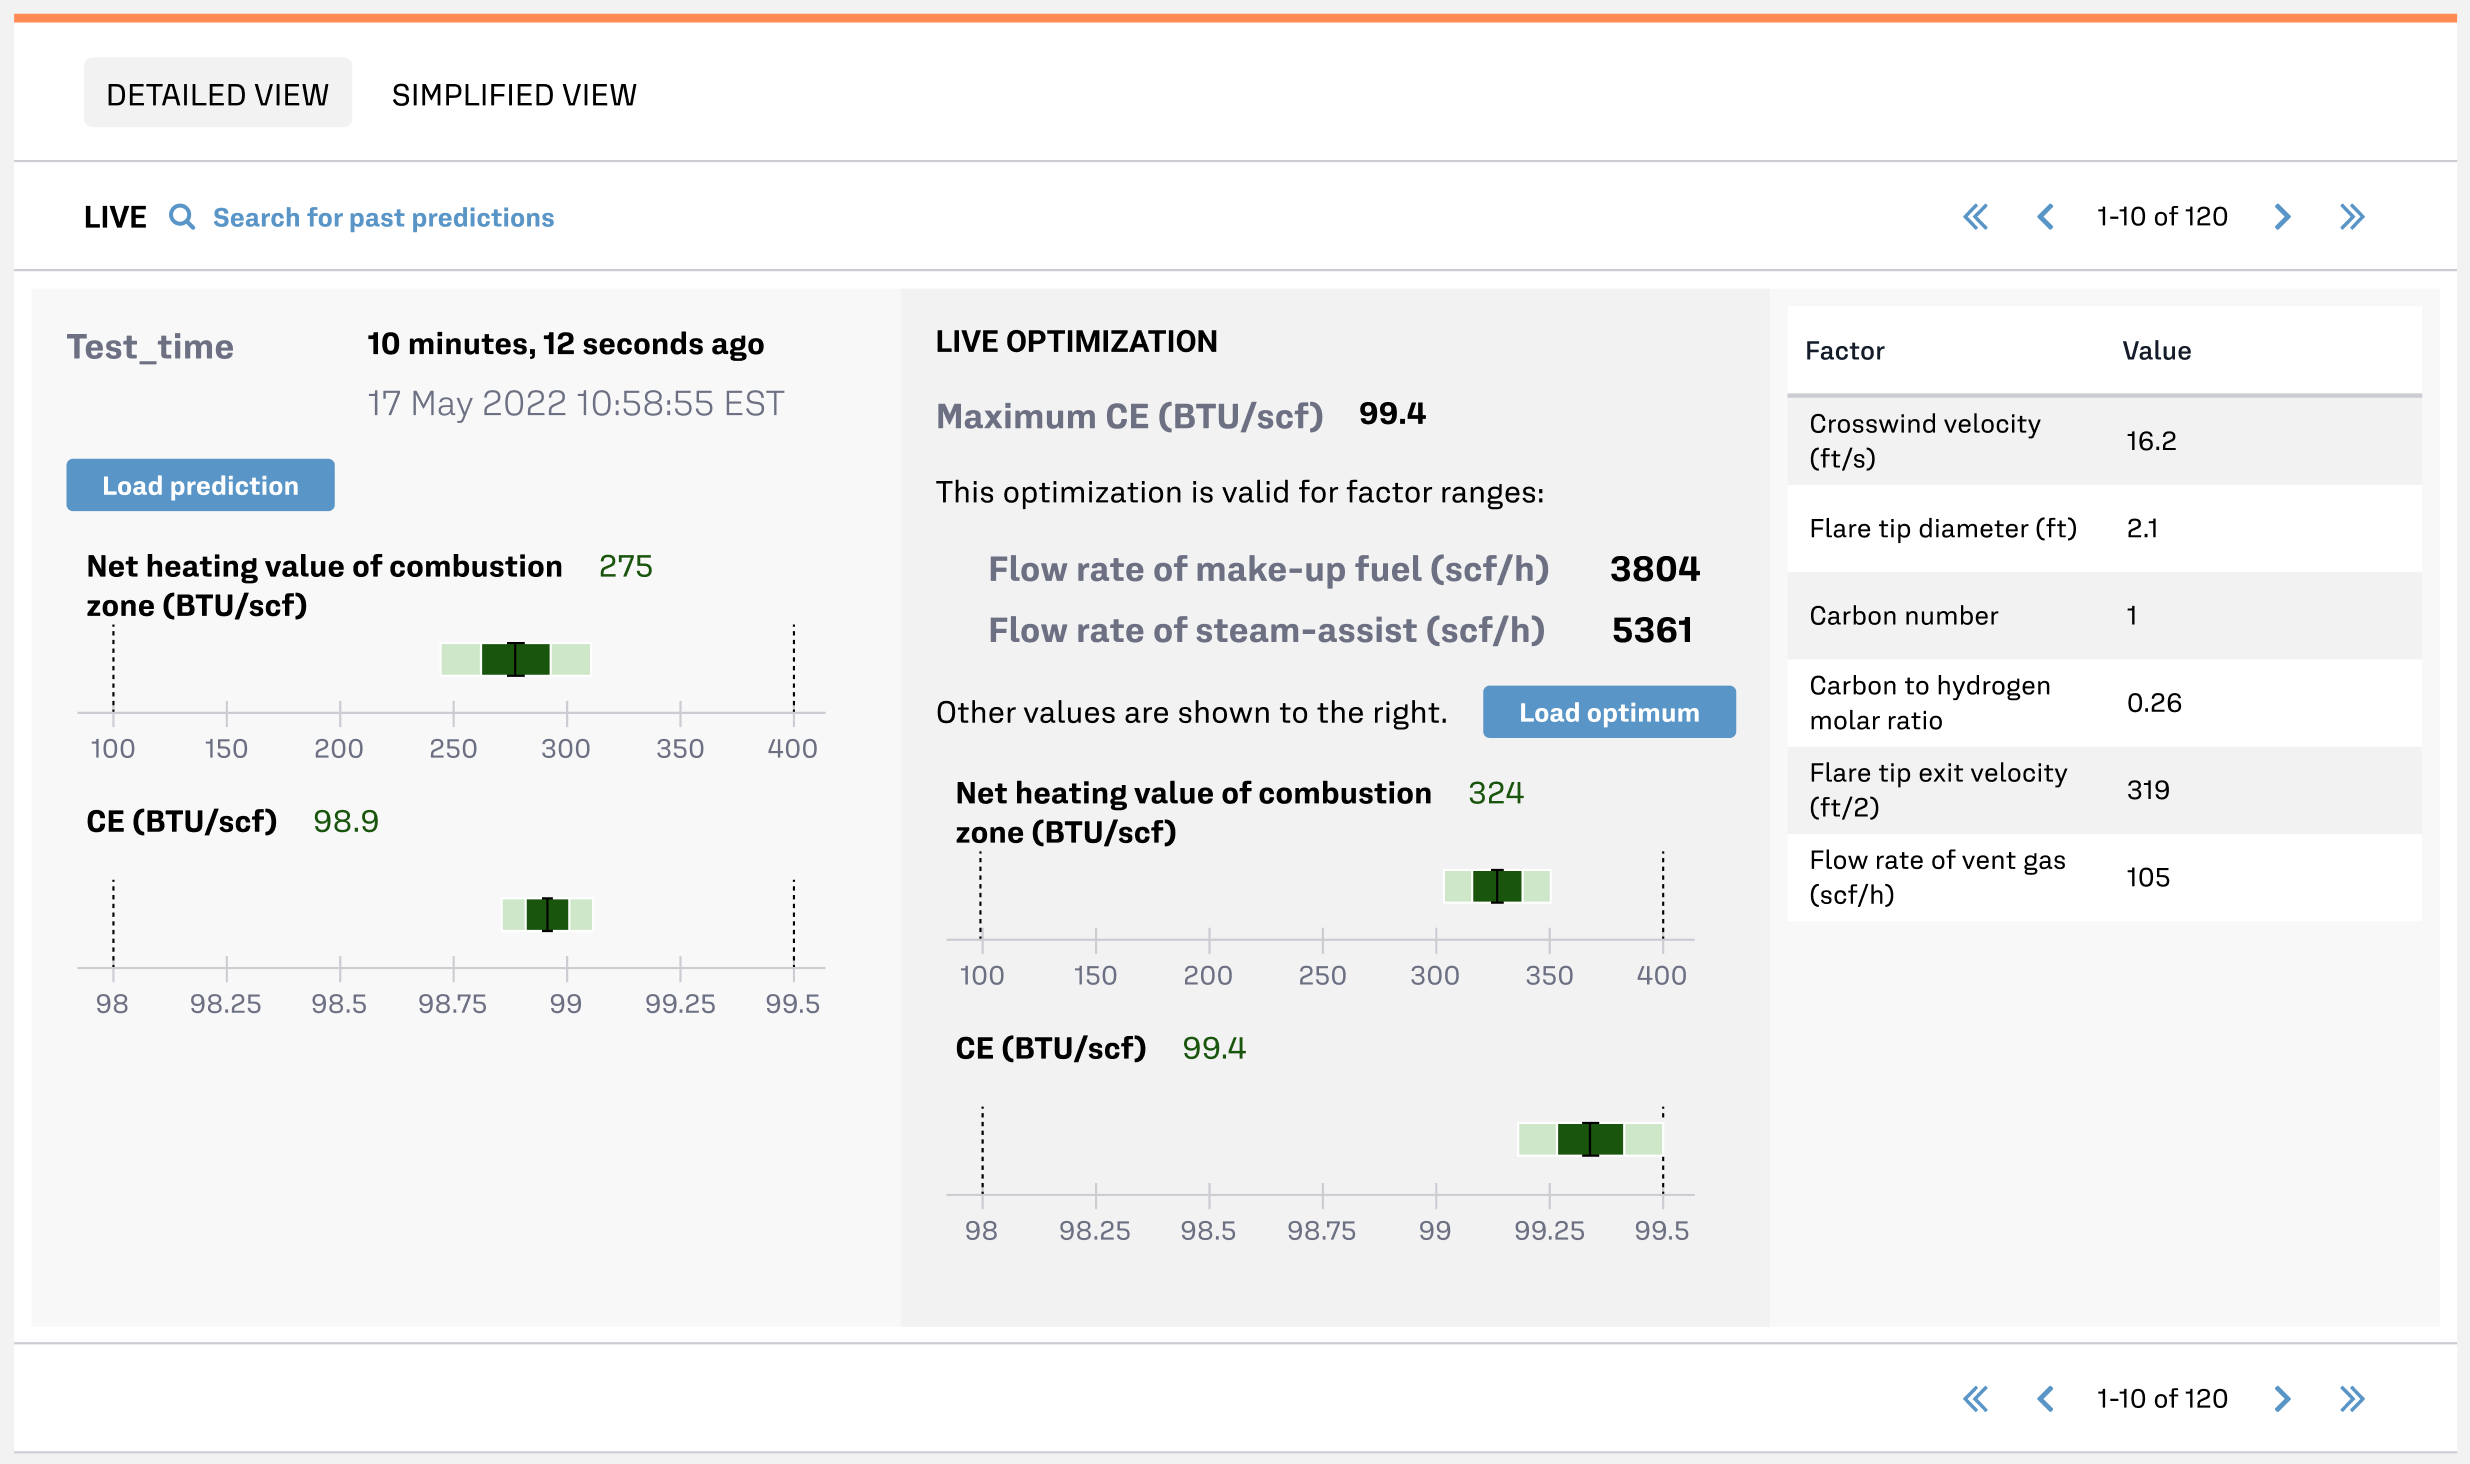Image resolution: width=2470 pixels, height=1464 pixels.
Task: Jump to last page using top double-right arrows
Action: pyautogui.click(x=2352, y=217)
